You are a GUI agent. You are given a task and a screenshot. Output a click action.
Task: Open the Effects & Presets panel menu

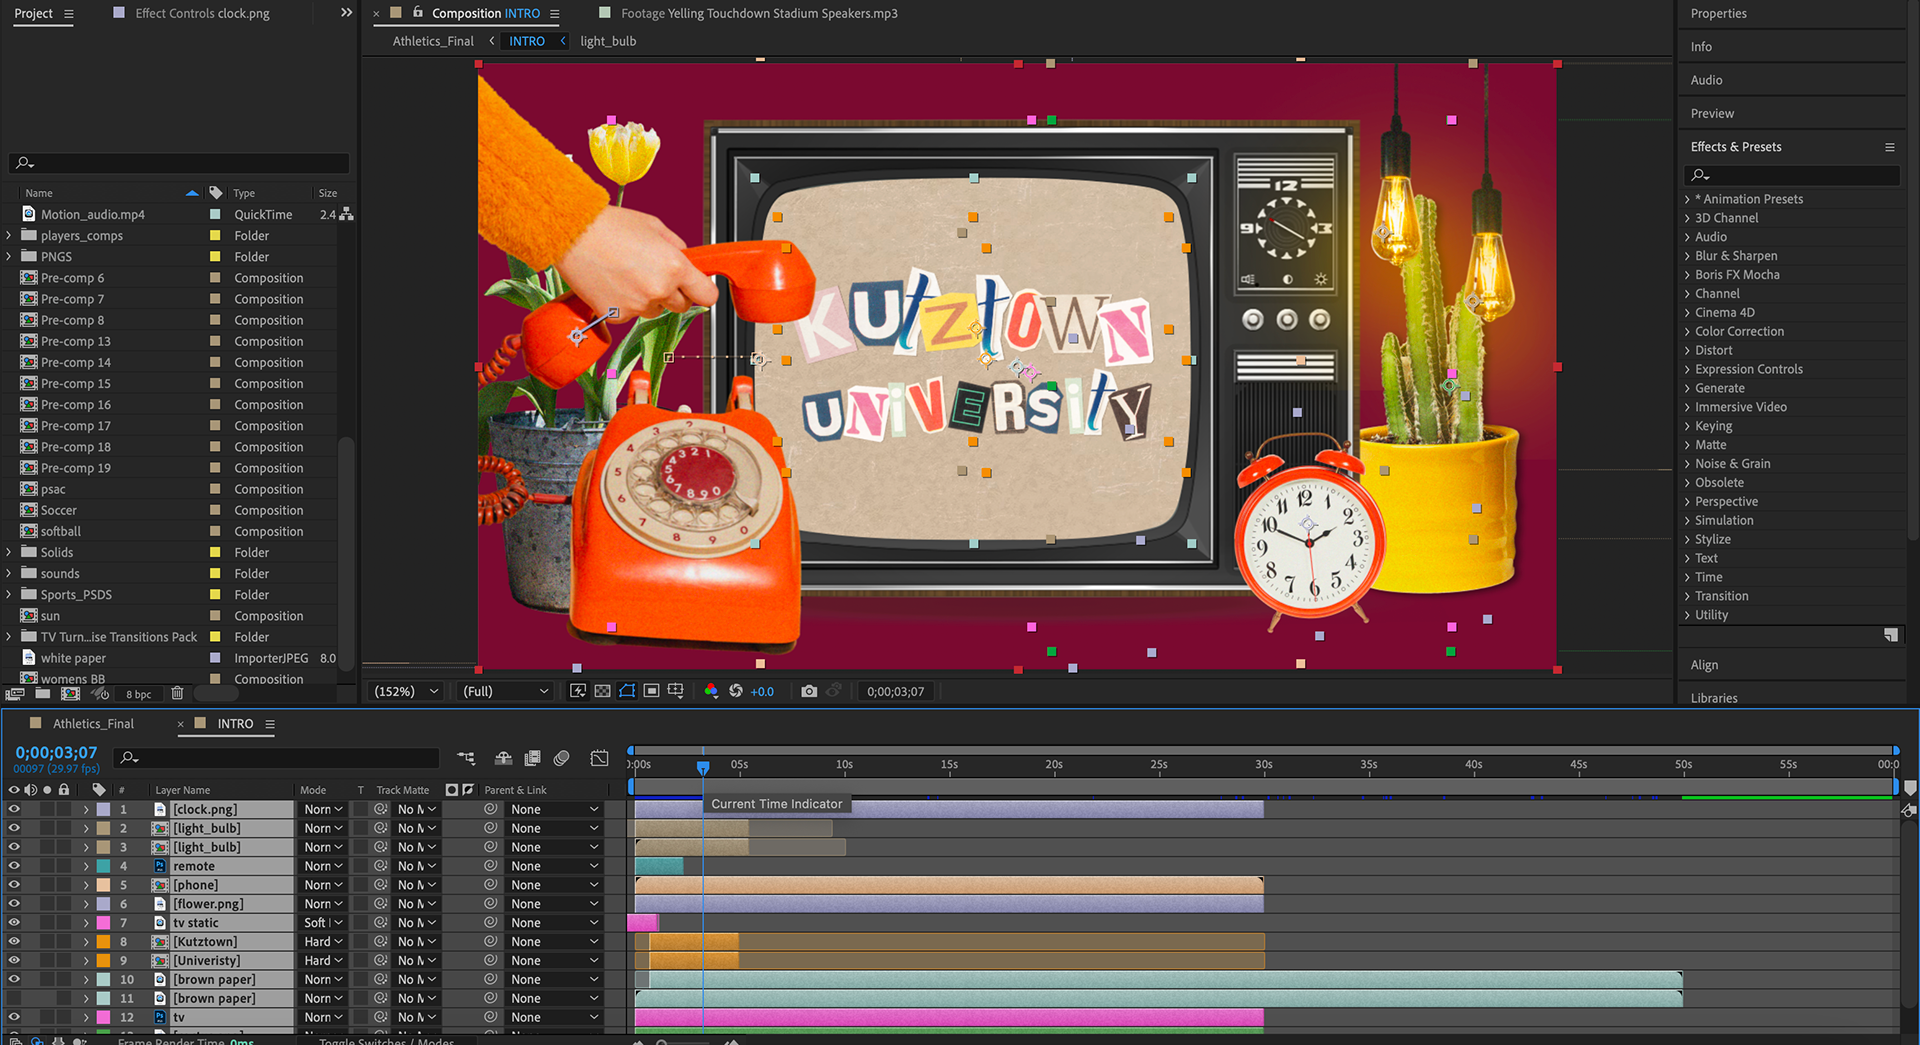tap(1890, 147)
